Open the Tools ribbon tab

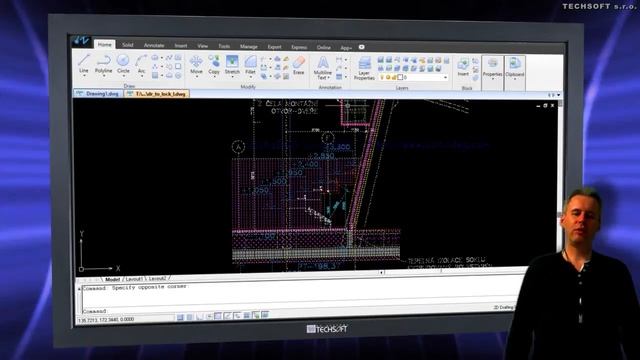(224, 47)
